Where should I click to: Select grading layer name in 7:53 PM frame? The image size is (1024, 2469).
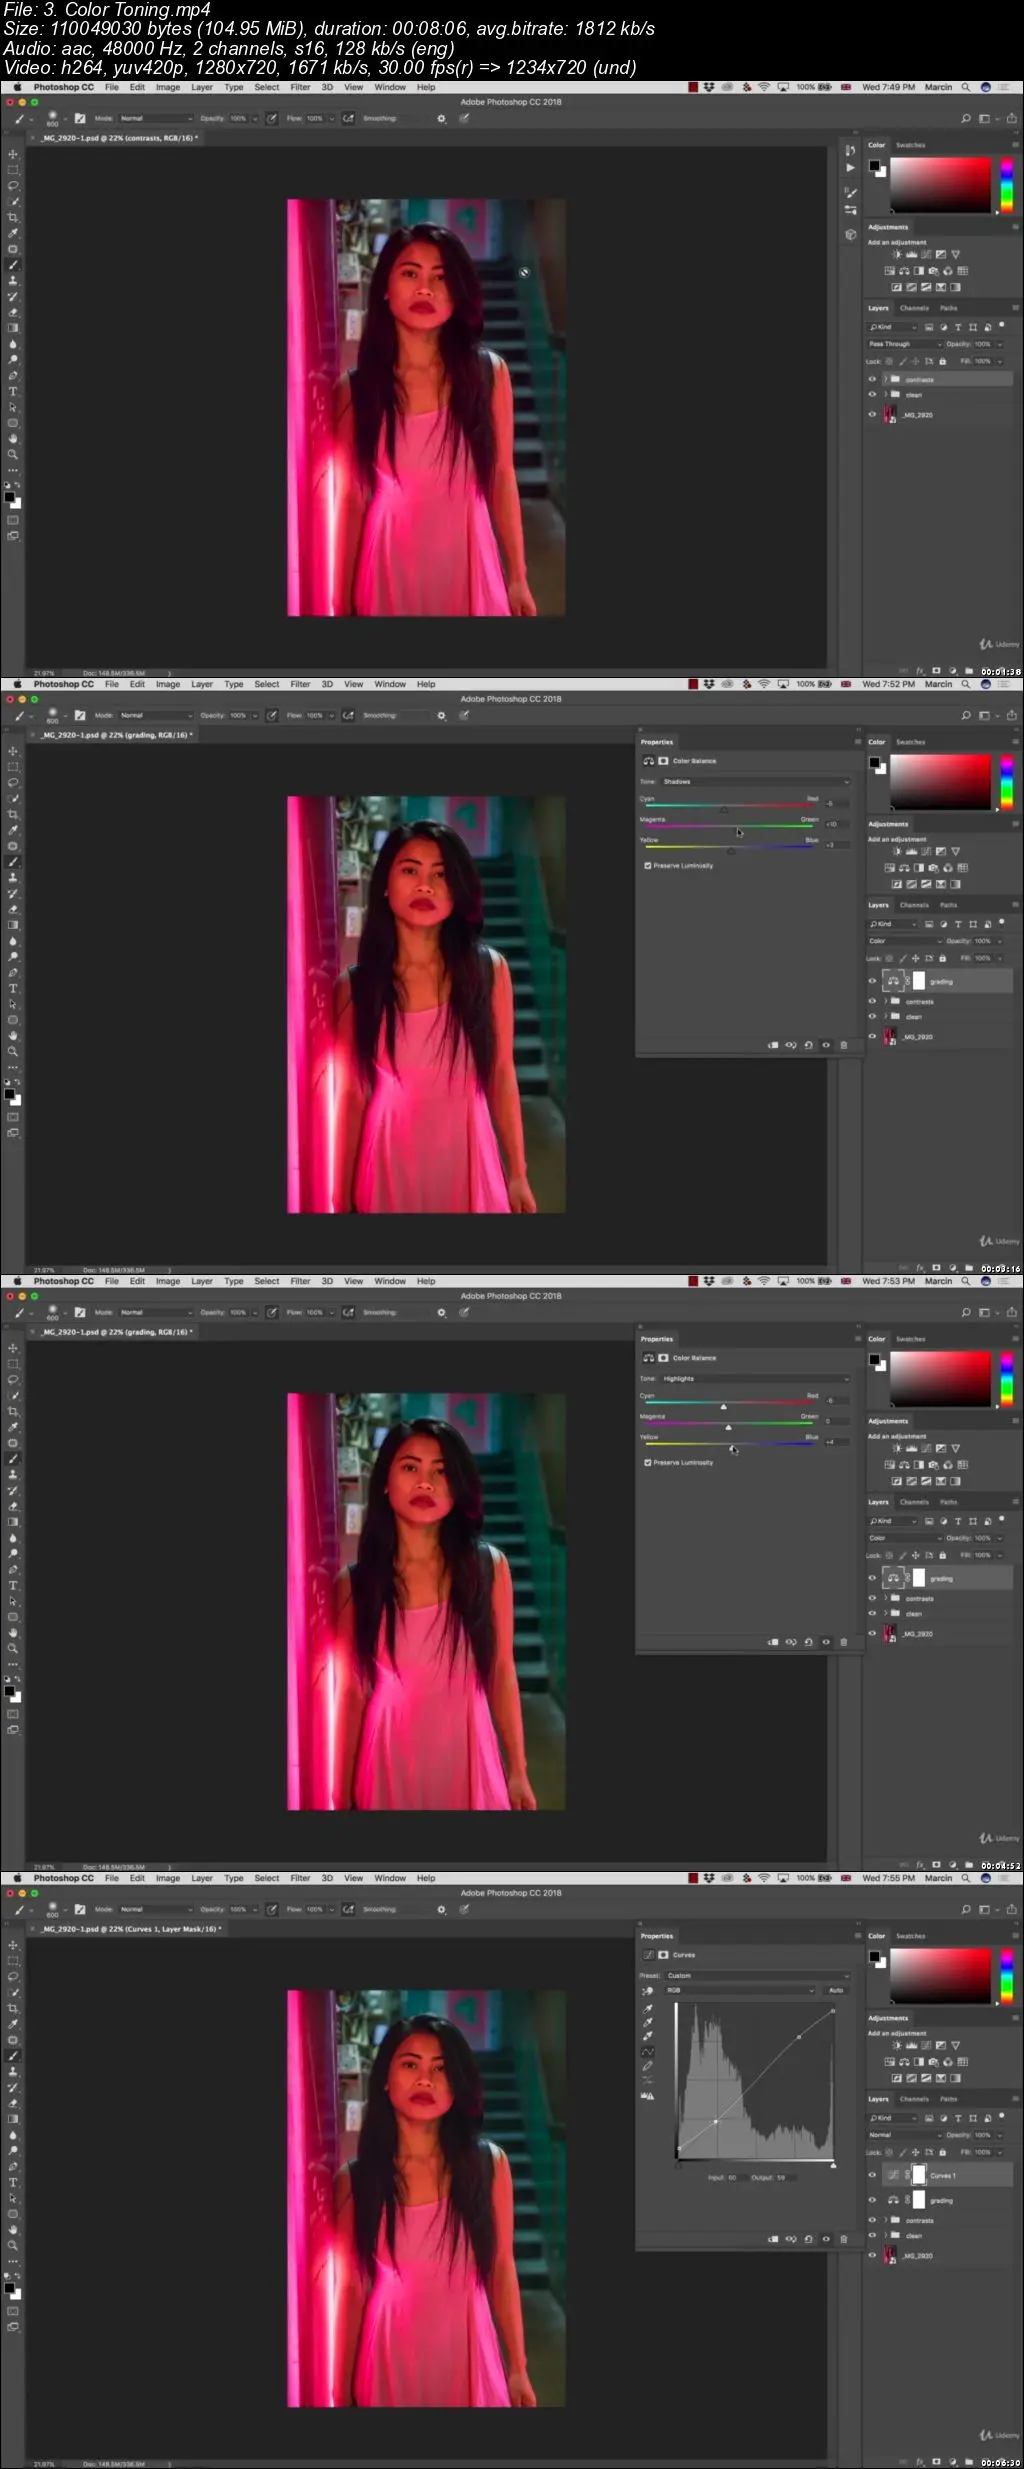pos(942,1578)
